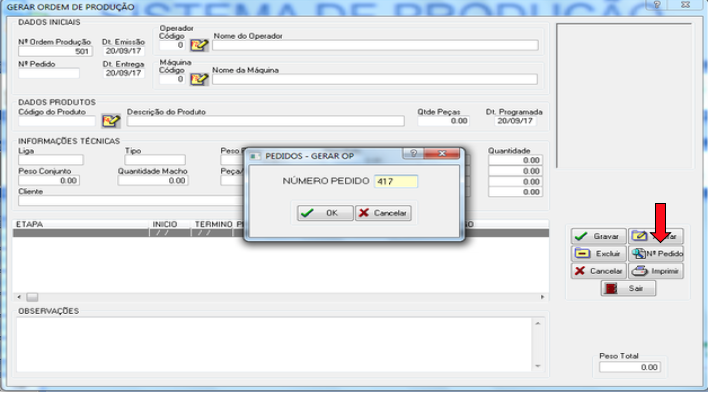Click the horizontal scrollbar thumb in etapa grid
The height and width of the screenshot is (394, 710).
pyautogui.click(x=32, y=297)
